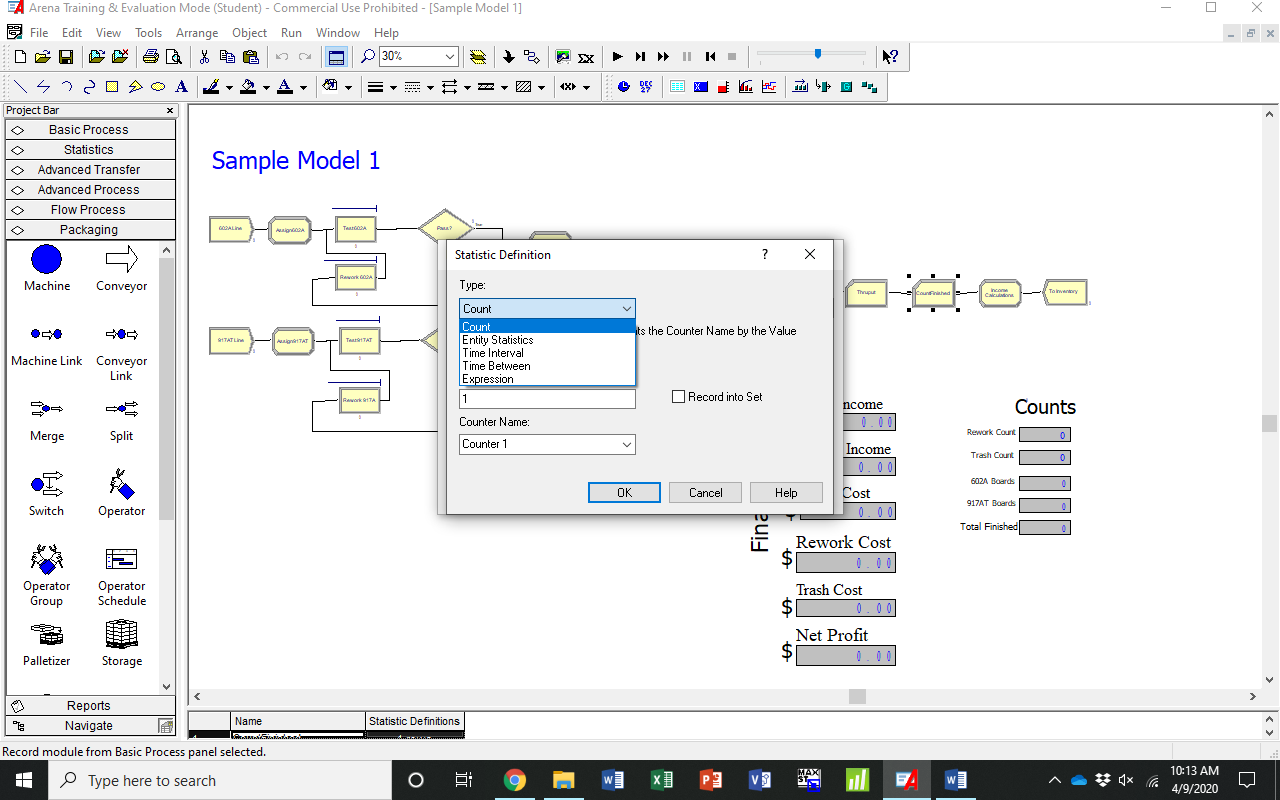
Task: Open the Type dropdown showing Count
Action: point(547,309)
